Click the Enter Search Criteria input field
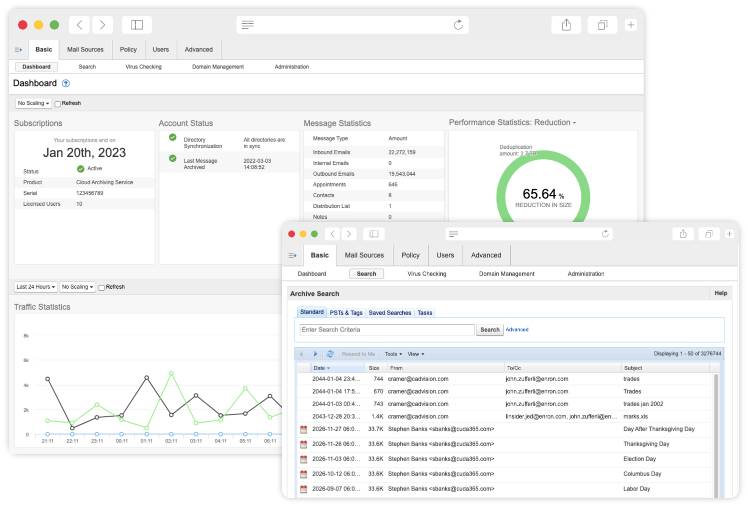748x507 pixels. point(386,329)
